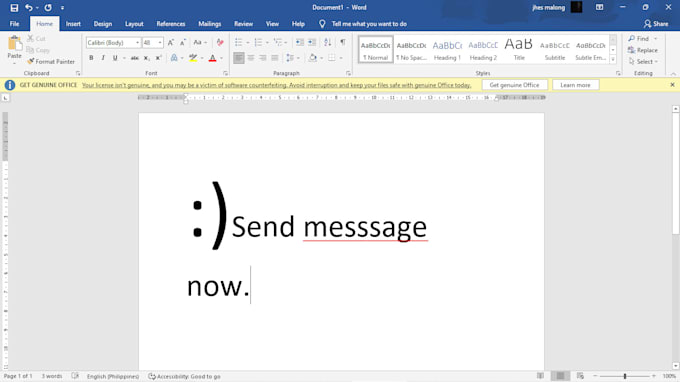Toggle Bold formatting
The image size is (680, 382).
click(91, 58)
